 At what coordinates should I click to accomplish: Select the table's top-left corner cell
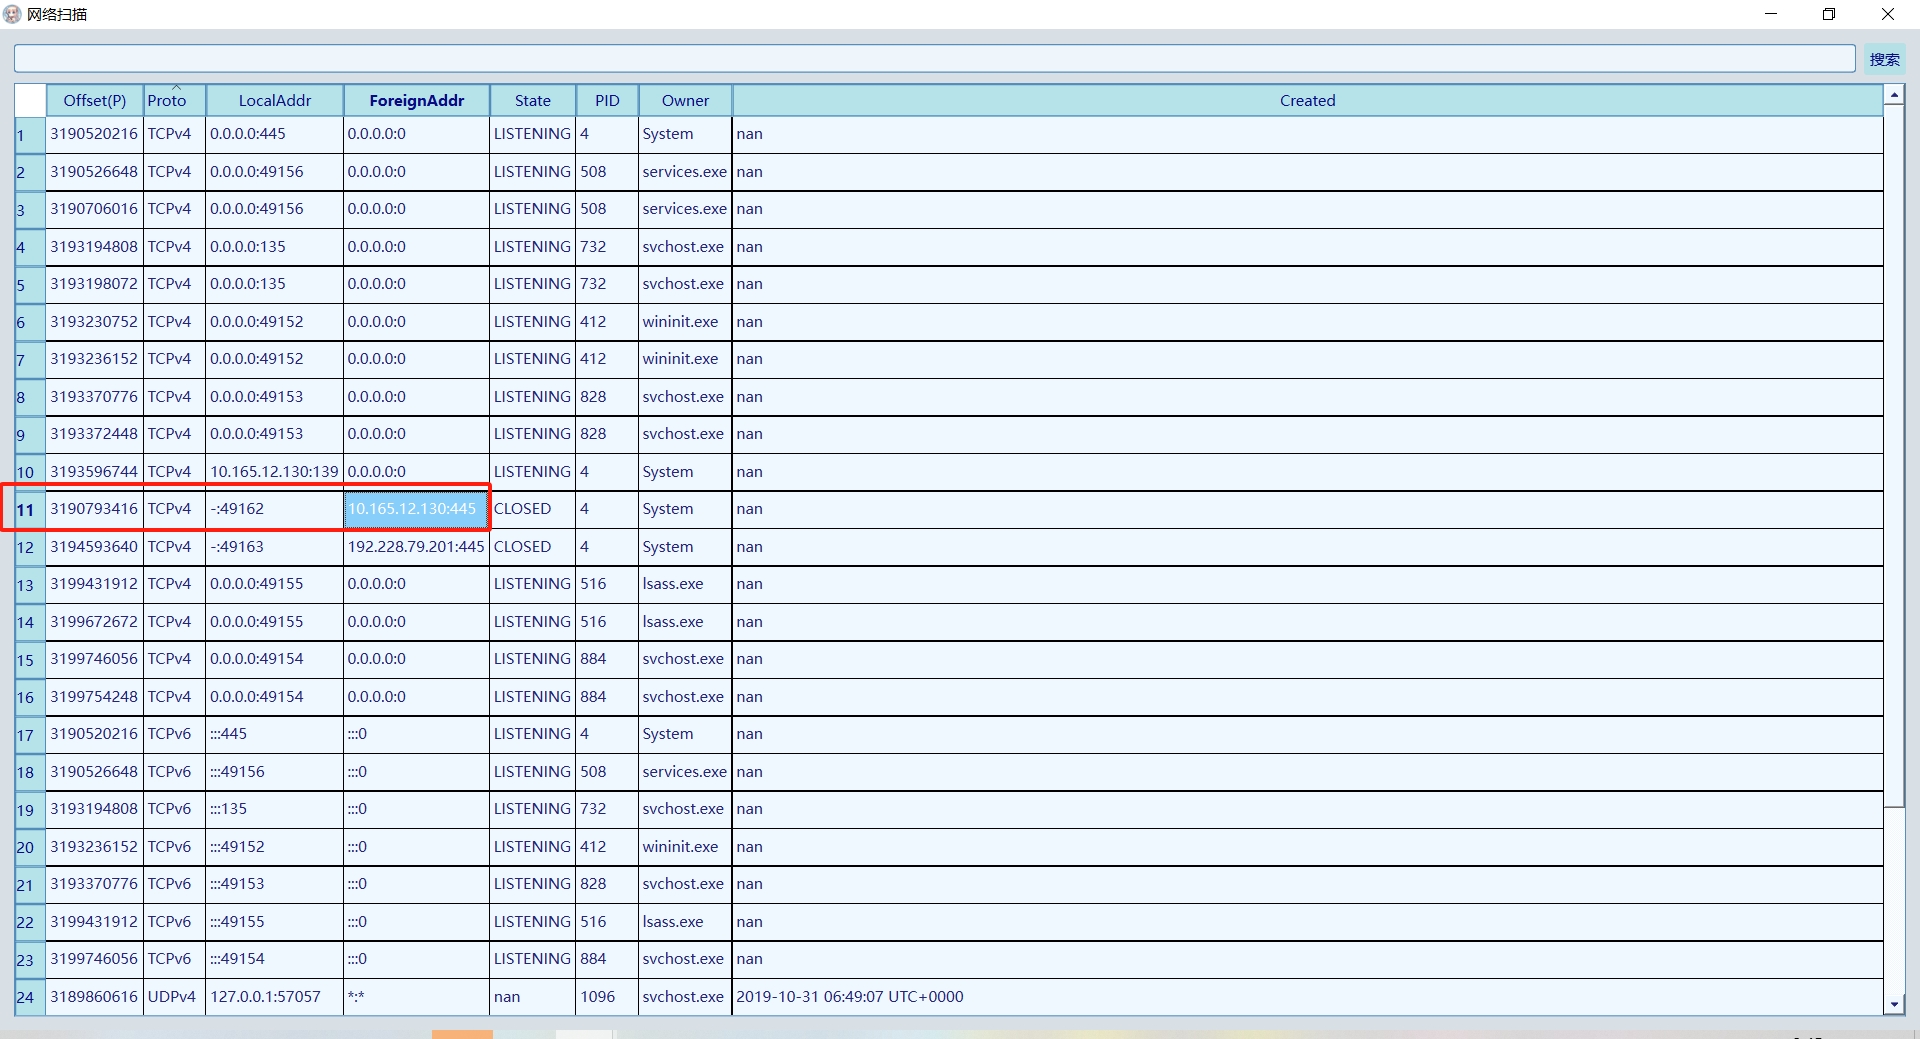click(30, 100)
